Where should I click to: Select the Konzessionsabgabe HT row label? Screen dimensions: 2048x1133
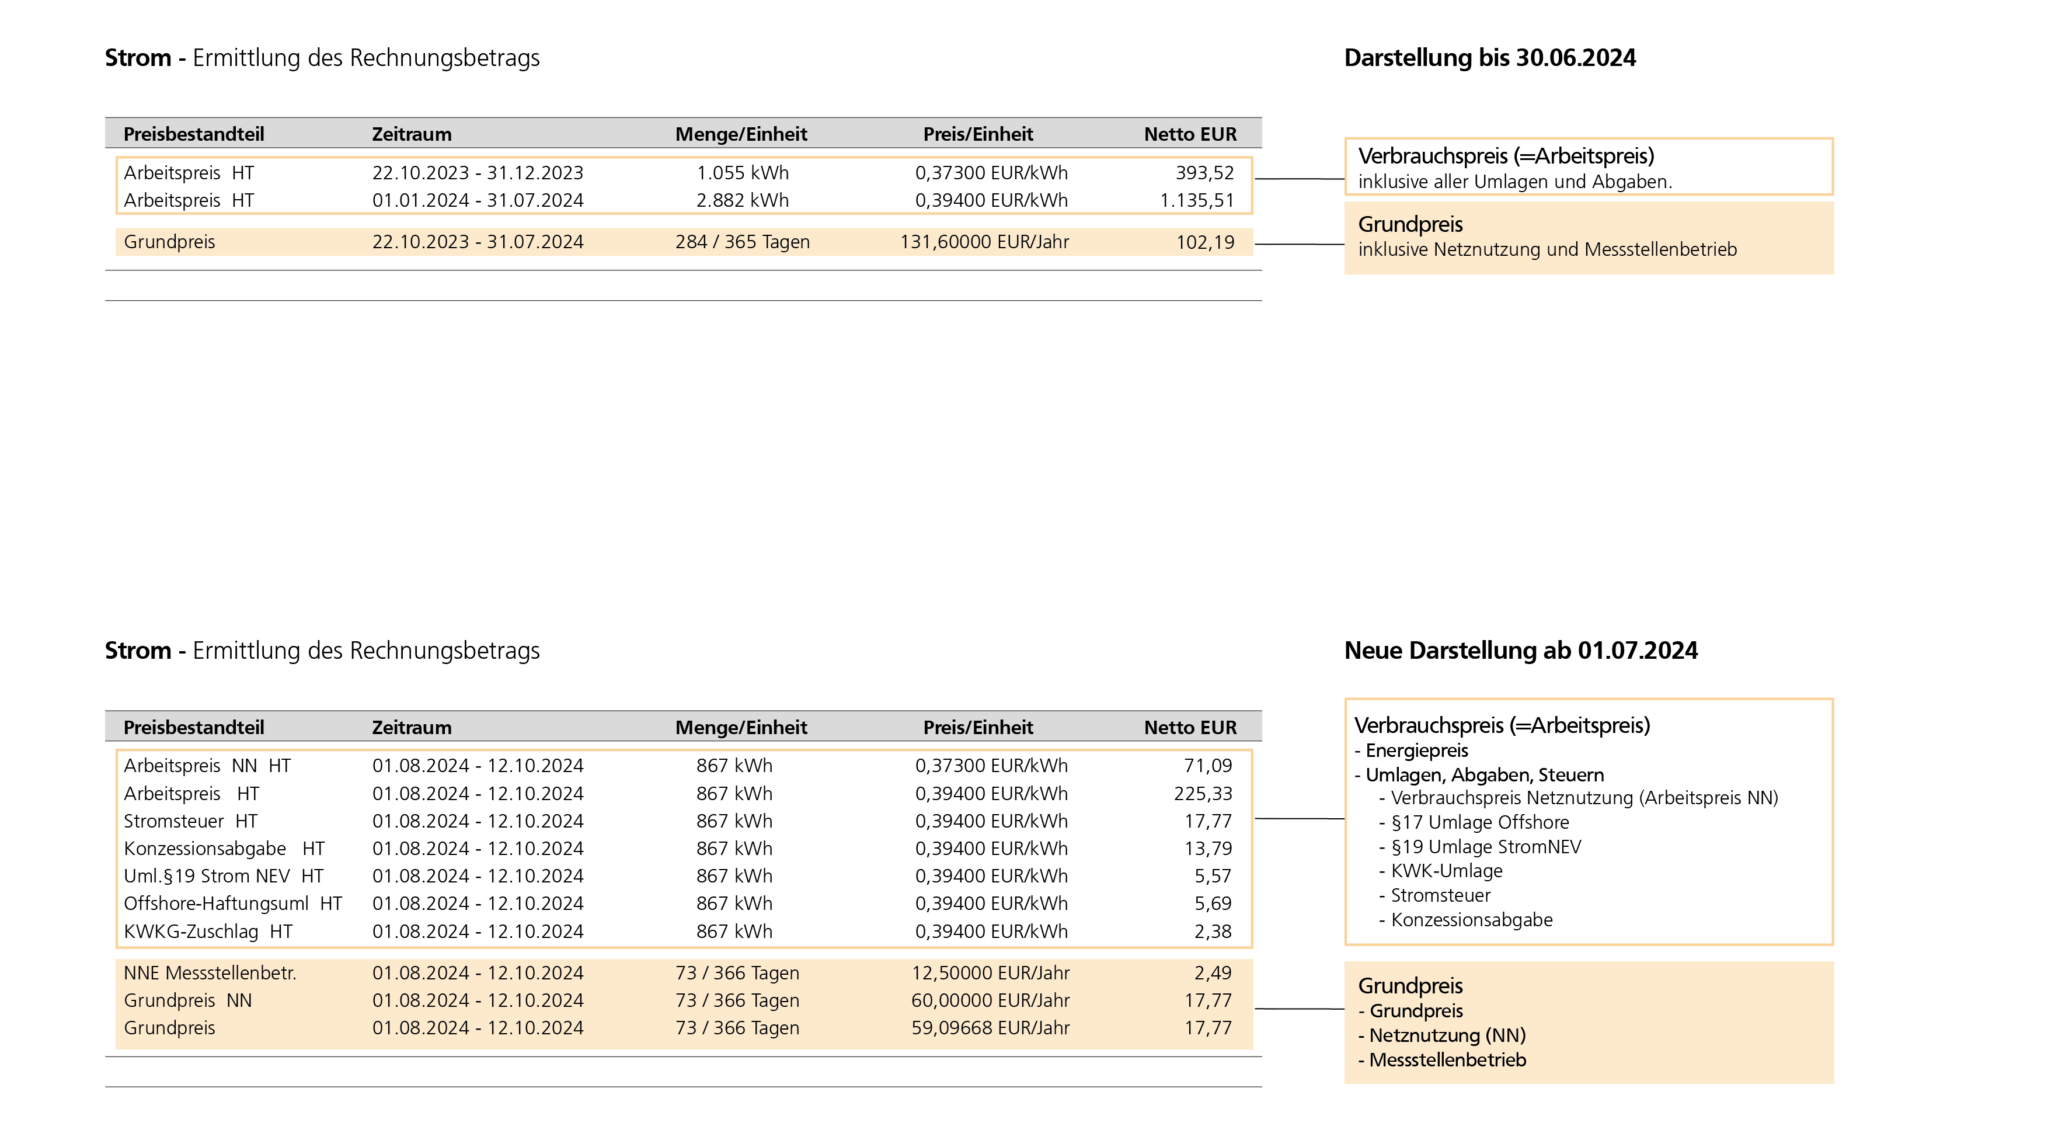[x=224, y=849]
